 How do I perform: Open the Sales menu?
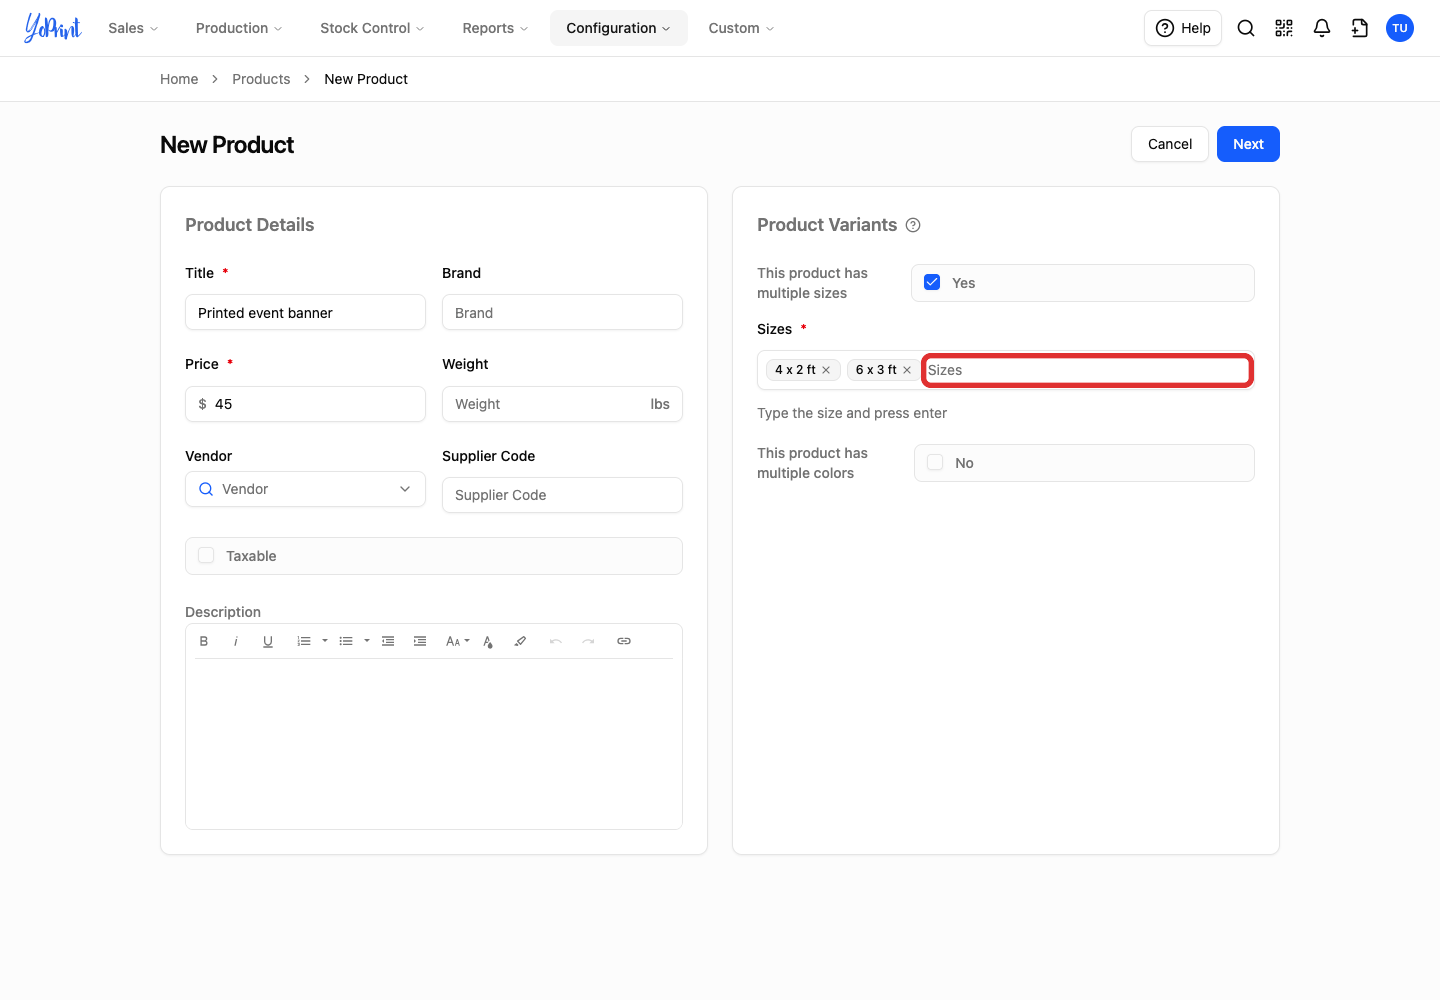[133, 28]
